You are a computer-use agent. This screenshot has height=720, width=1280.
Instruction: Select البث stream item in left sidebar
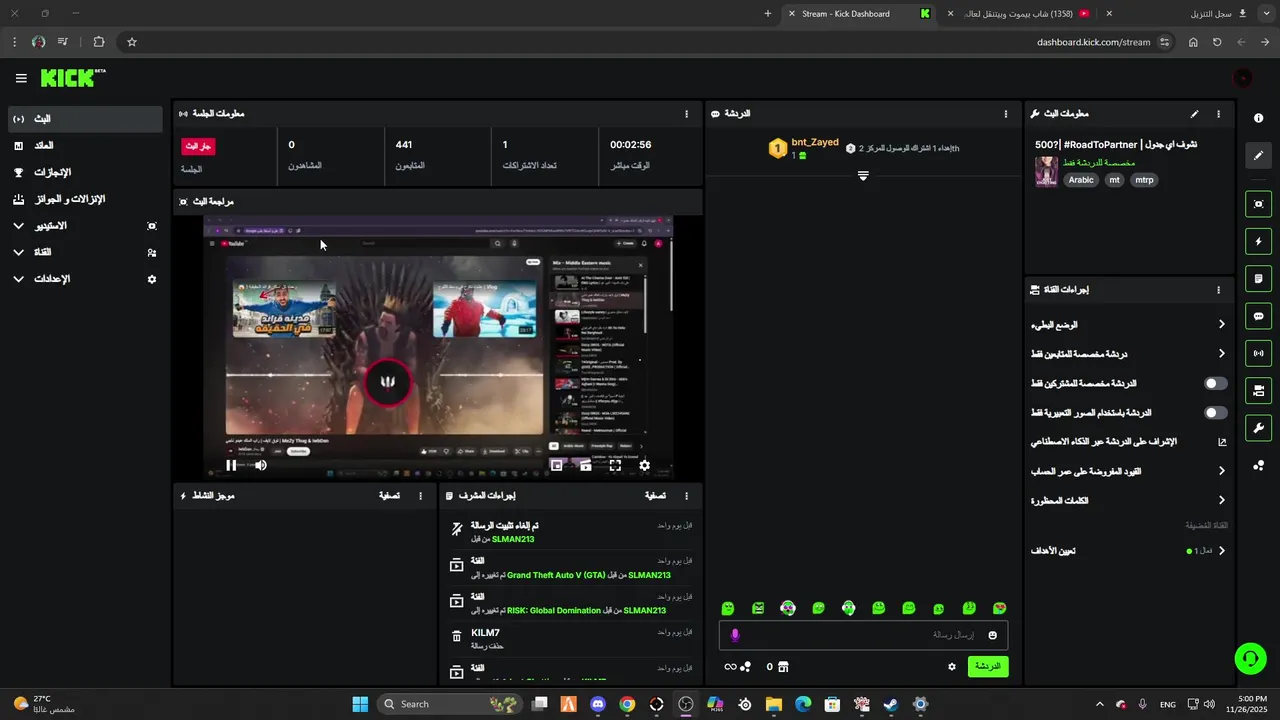84,119
